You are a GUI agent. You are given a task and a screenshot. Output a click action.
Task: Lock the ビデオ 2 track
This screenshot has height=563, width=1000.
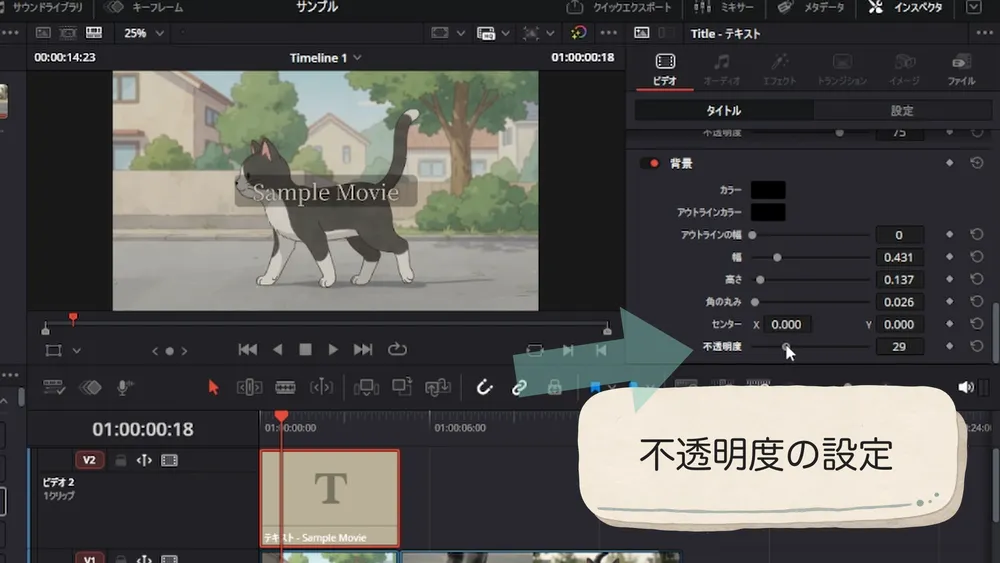pyautogui.click(x=120, y=460)
